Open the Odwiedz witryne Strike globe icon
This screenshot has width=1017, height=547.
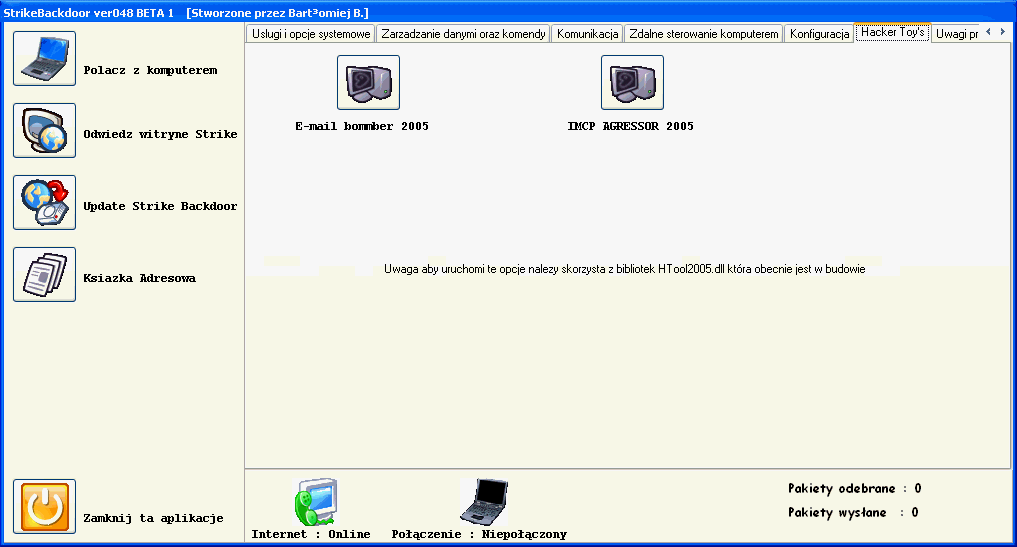point(44,130)
